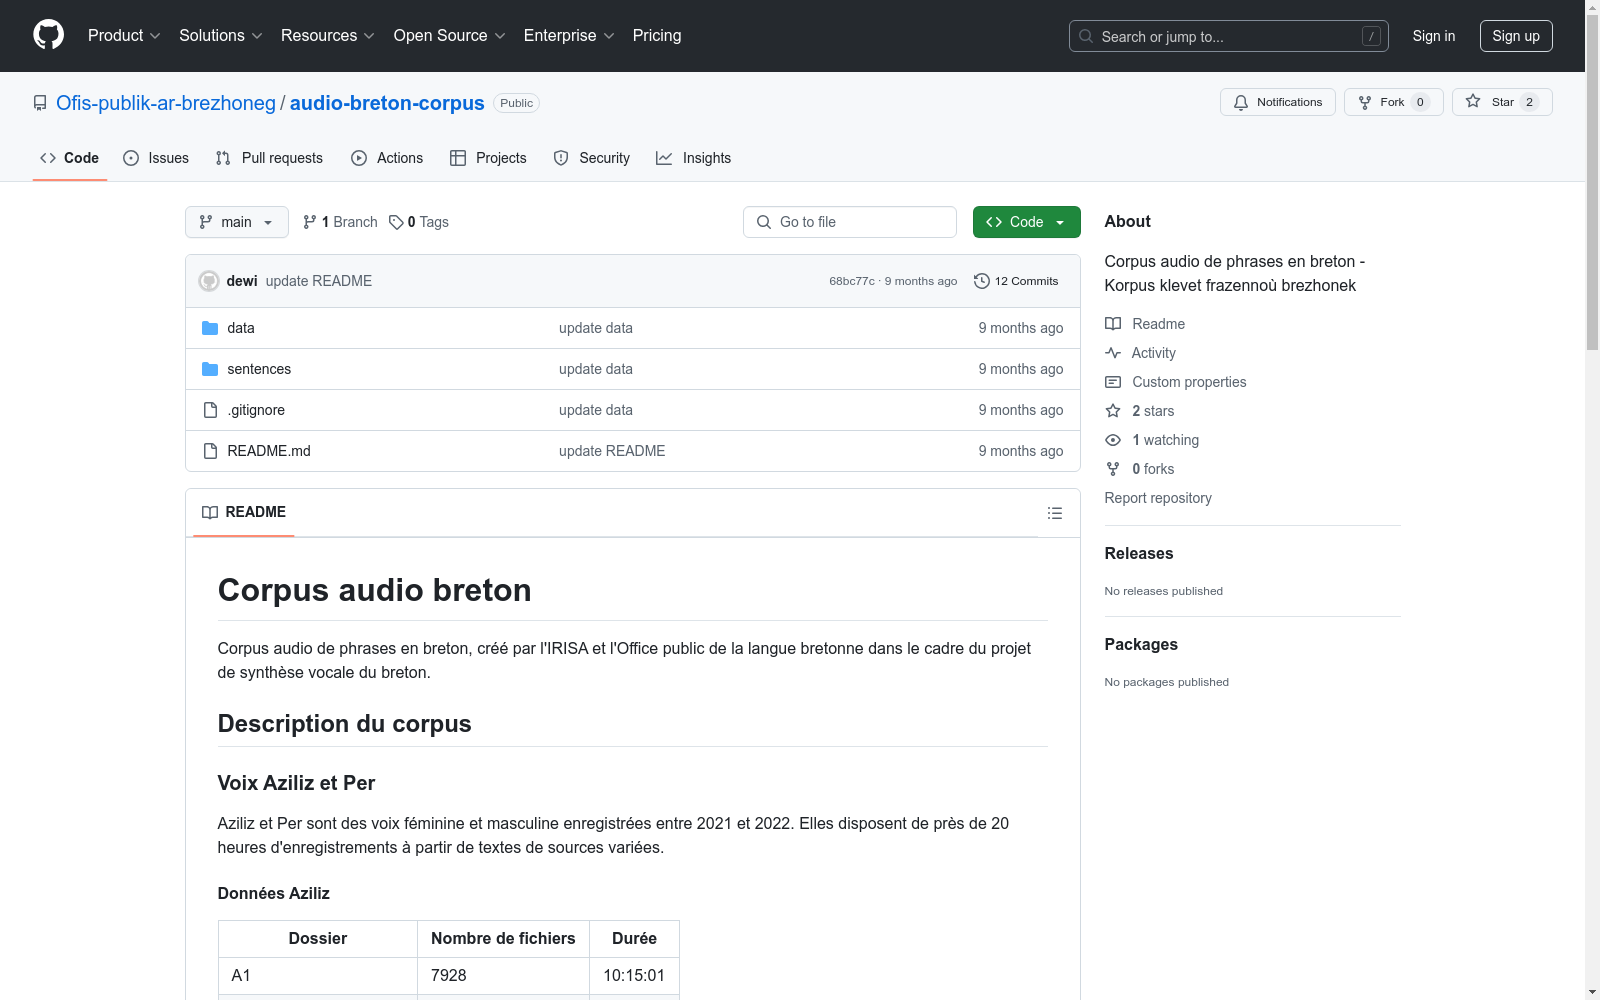The height and width of the screenshot is (1000, 1600).
Task: Click the Search or jump to field
Action: [x=1229, y=36]
